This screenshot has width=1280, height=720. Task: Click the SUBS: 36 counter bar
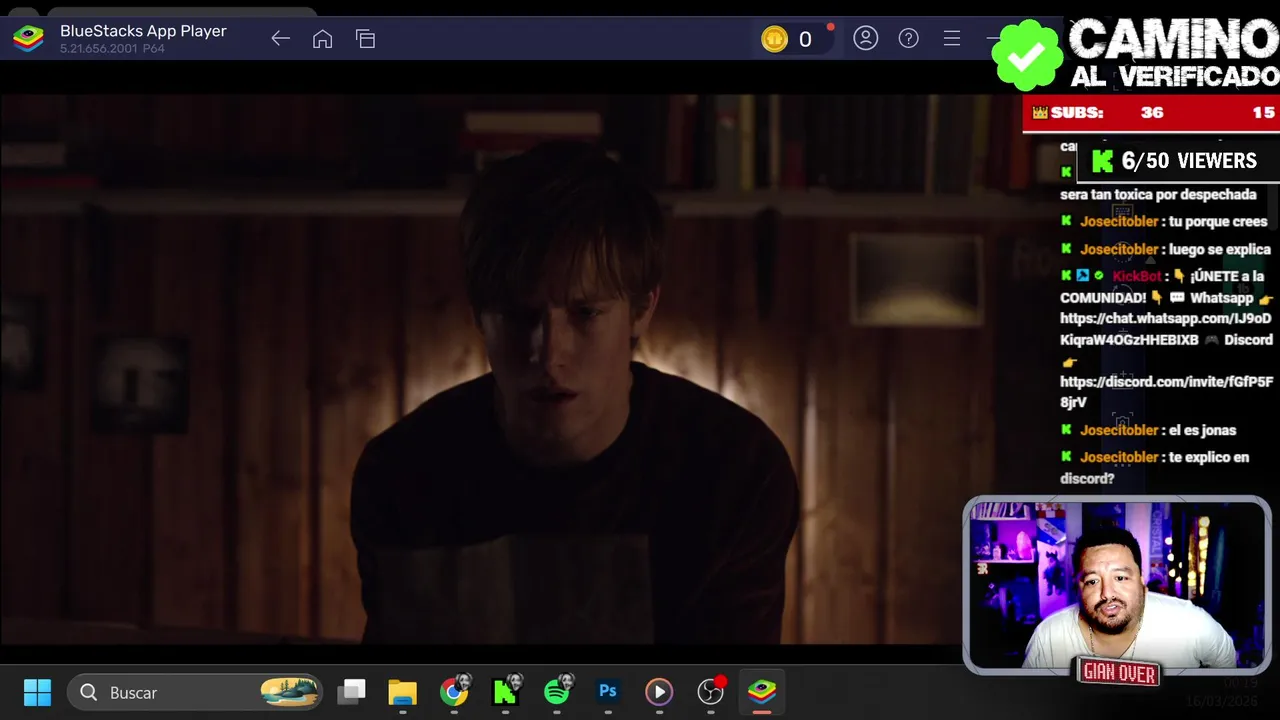pos(1151,113)
